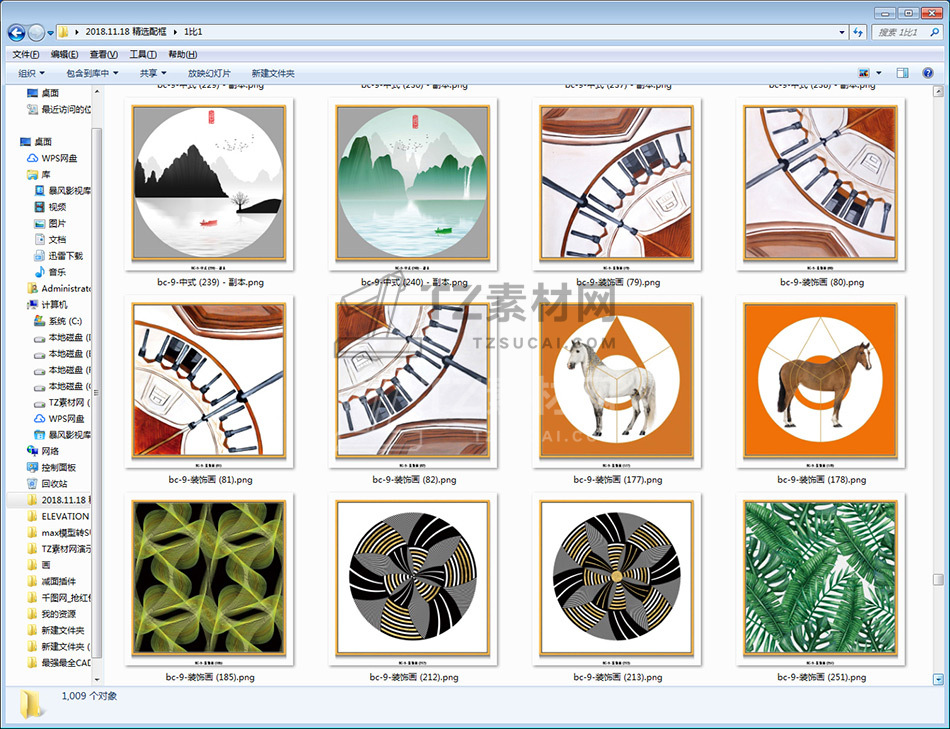Open the 文件(F) menu

25,55
